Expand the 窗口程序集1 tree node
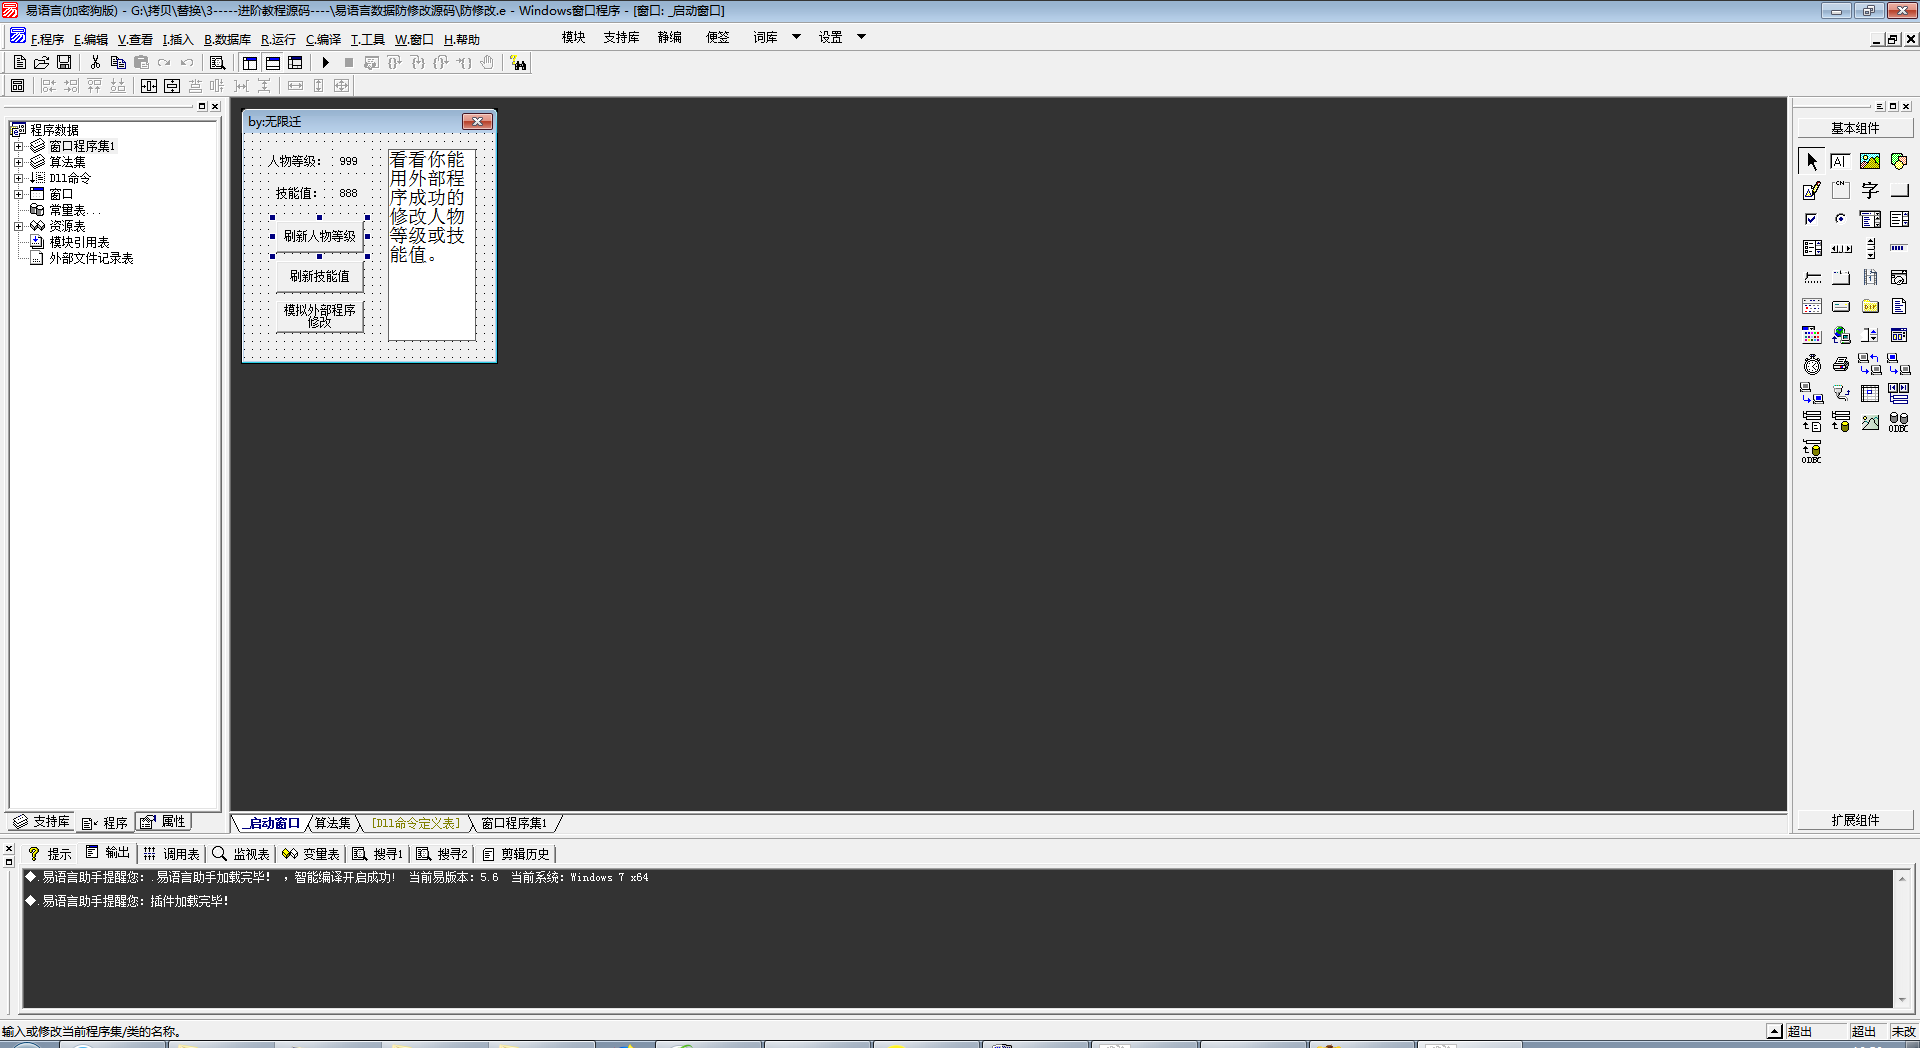This screenshot has height=1048, width=1920. [18, 146]
